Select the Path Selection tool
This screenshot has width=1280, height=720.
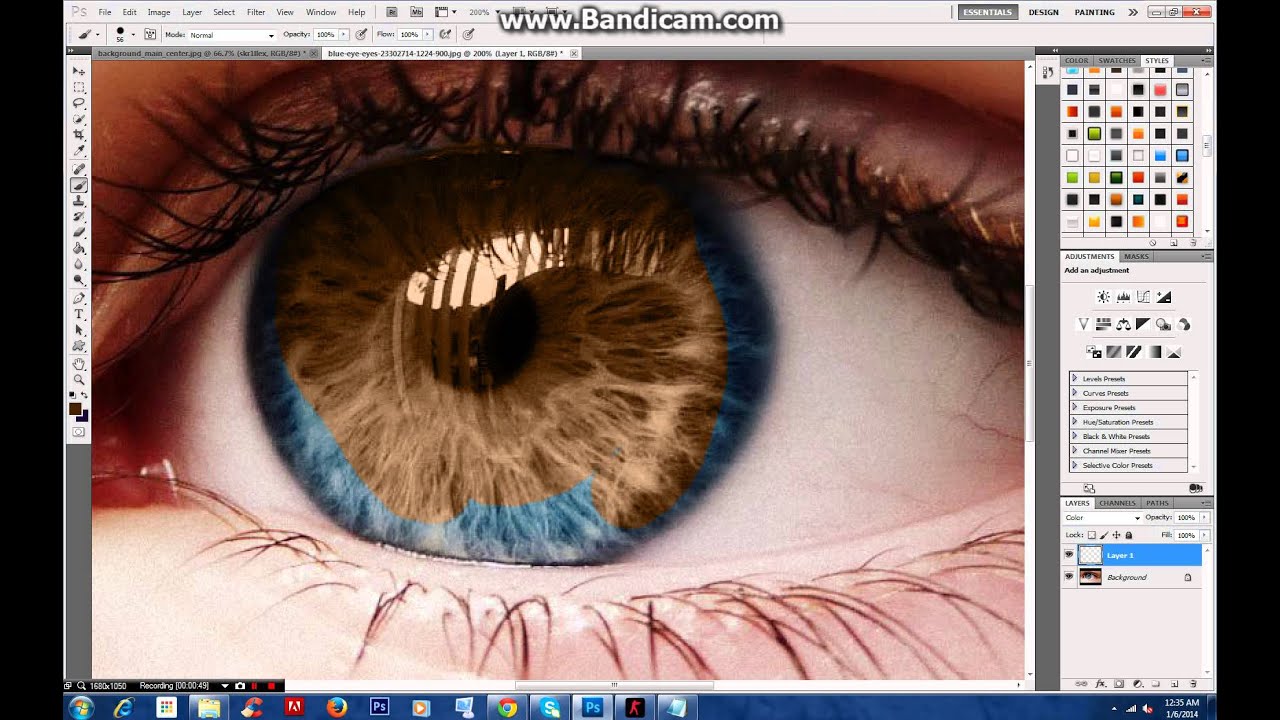click(x=79, y=330)
